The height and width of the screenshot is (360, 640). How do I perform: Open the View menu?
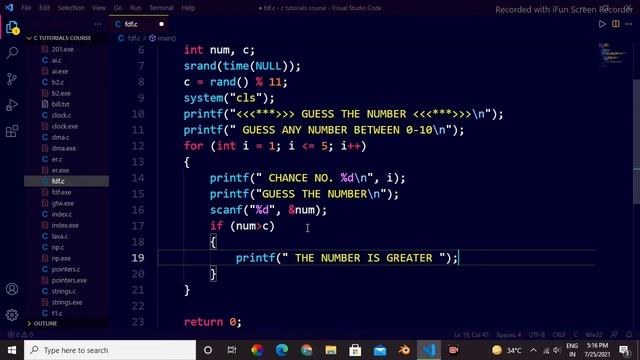point(99,8)
